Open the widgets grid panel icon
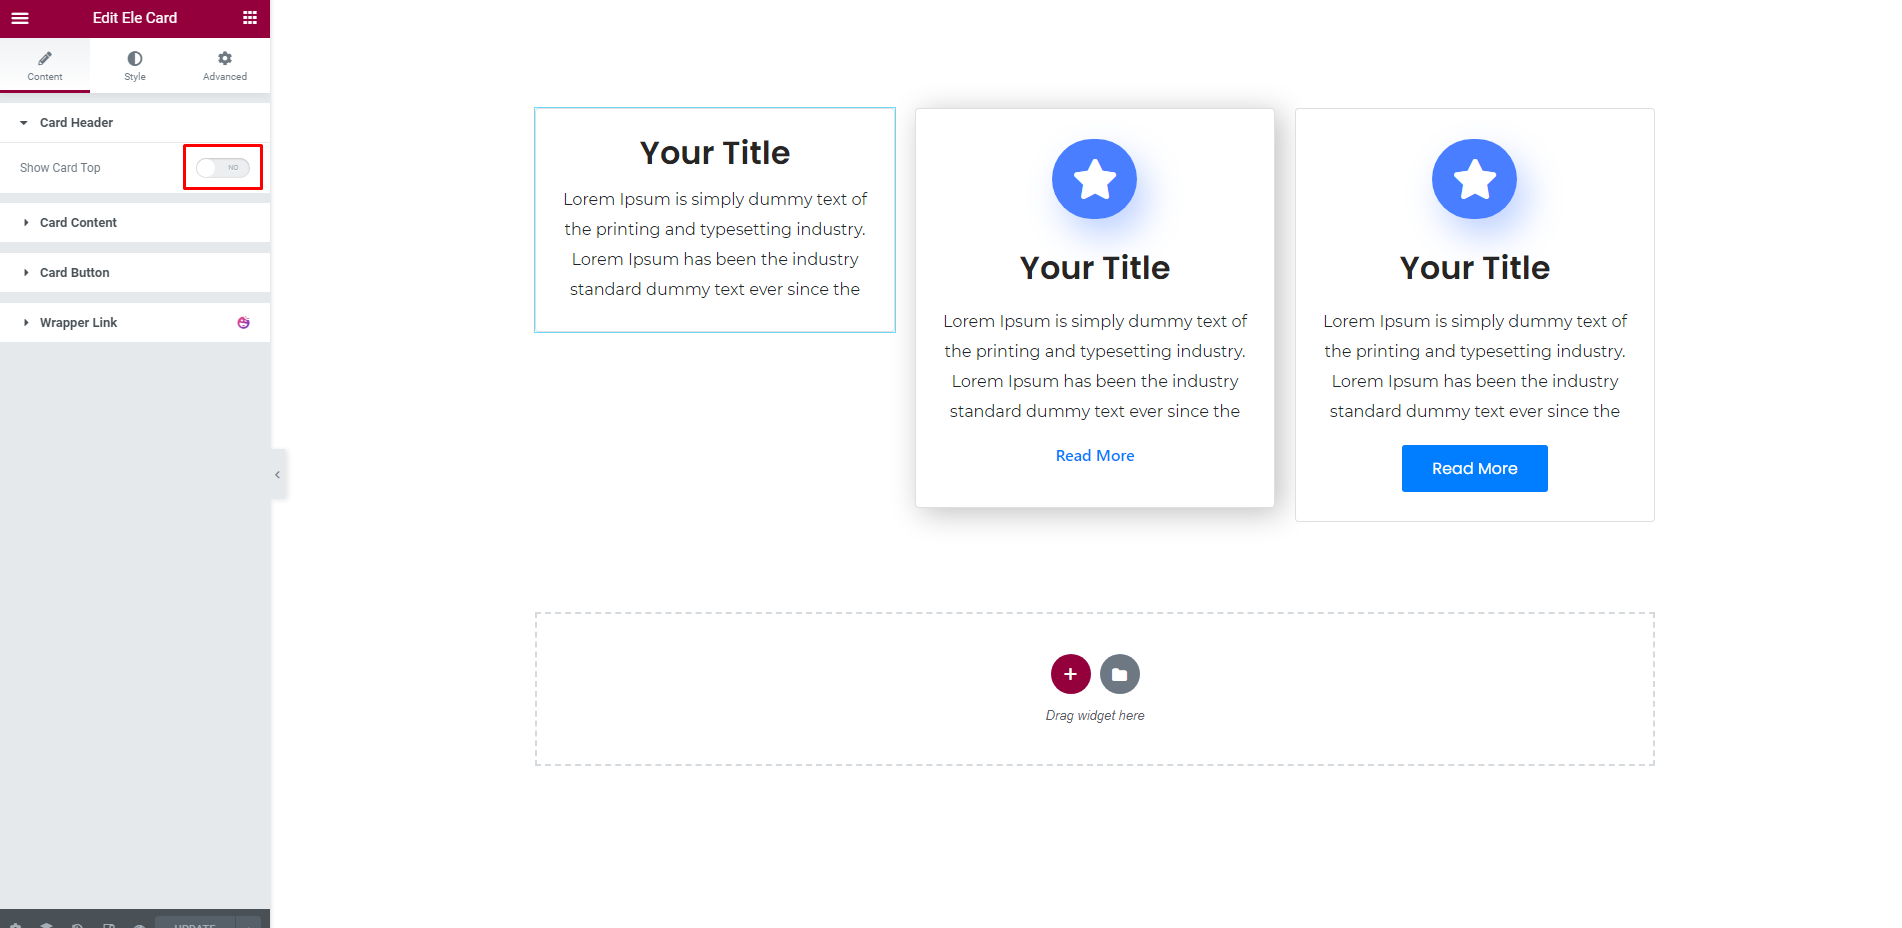This screenshot has height=928, width=1902. [x=250, y=18]
